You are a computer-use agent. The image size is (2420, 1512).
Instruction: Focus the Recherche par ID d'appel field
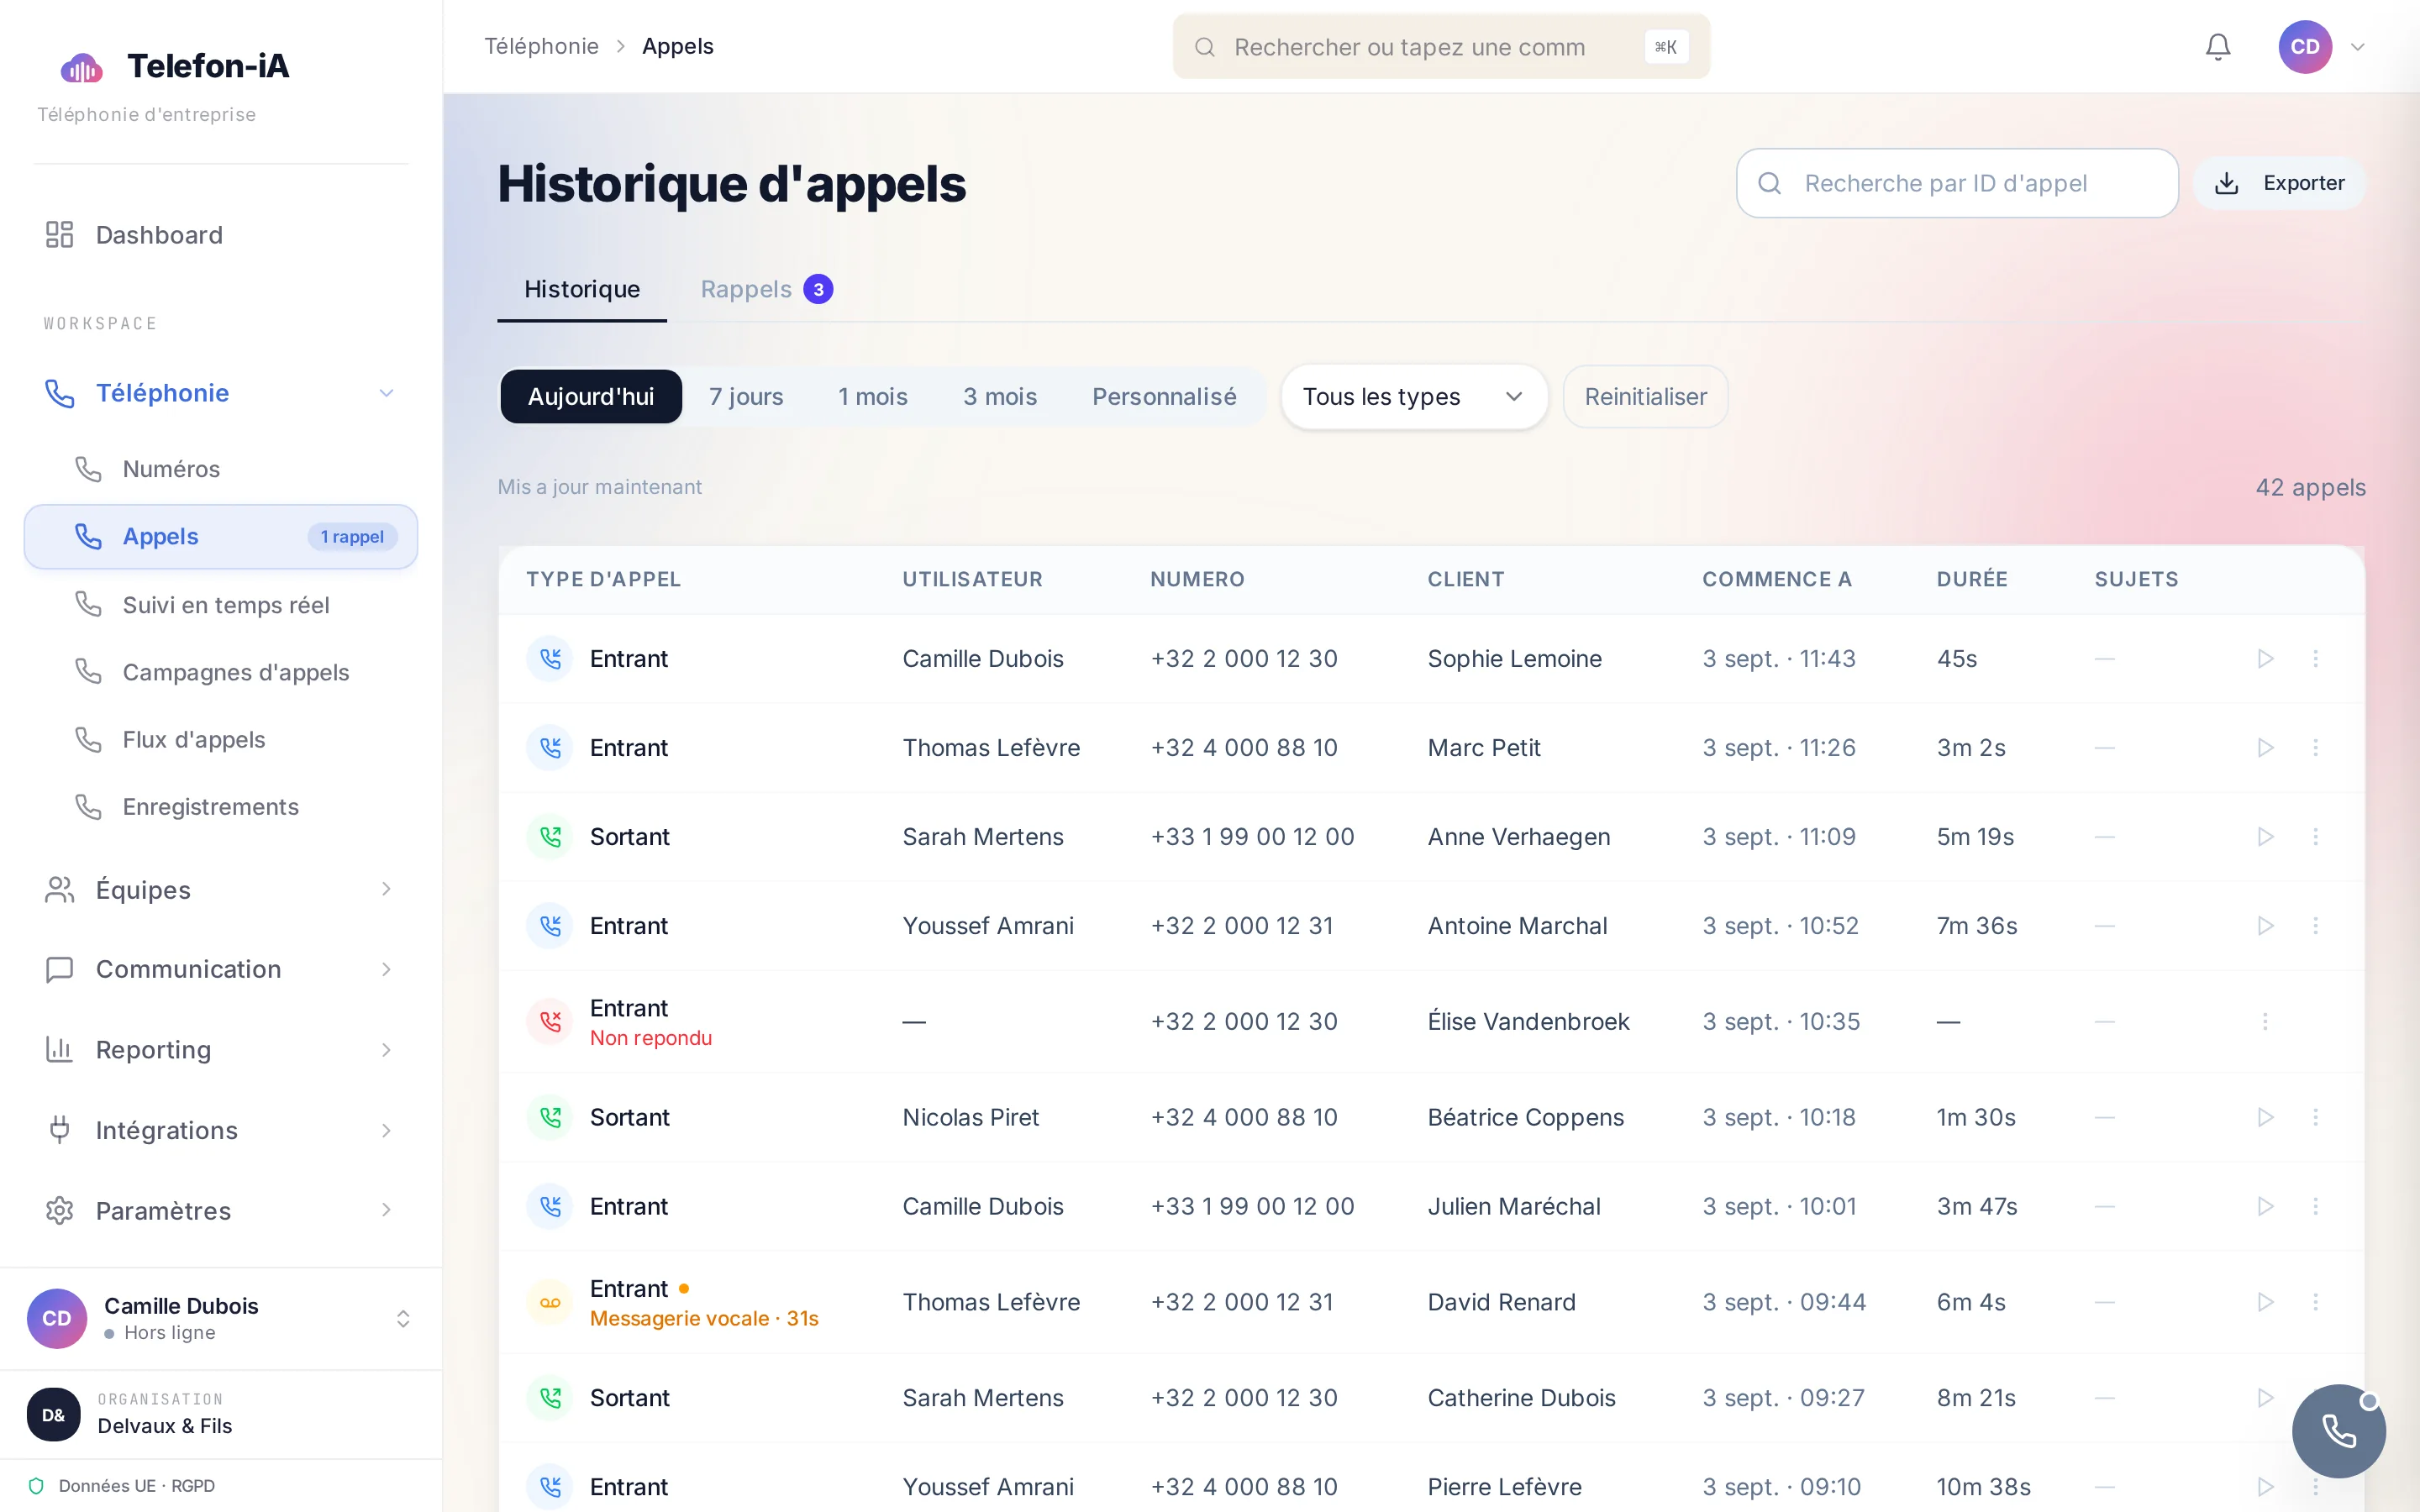tap(1957, 183)
